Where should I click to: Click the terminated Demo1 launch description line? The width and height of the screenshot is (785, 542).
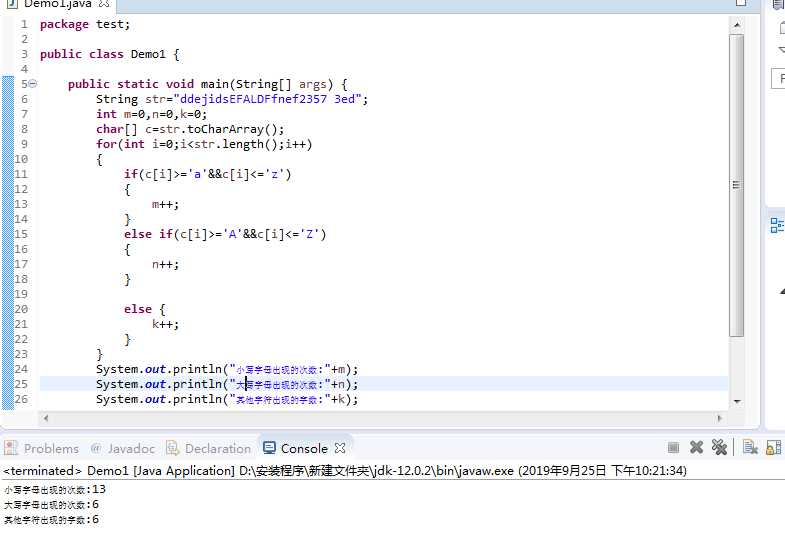(x=345, y=471)
